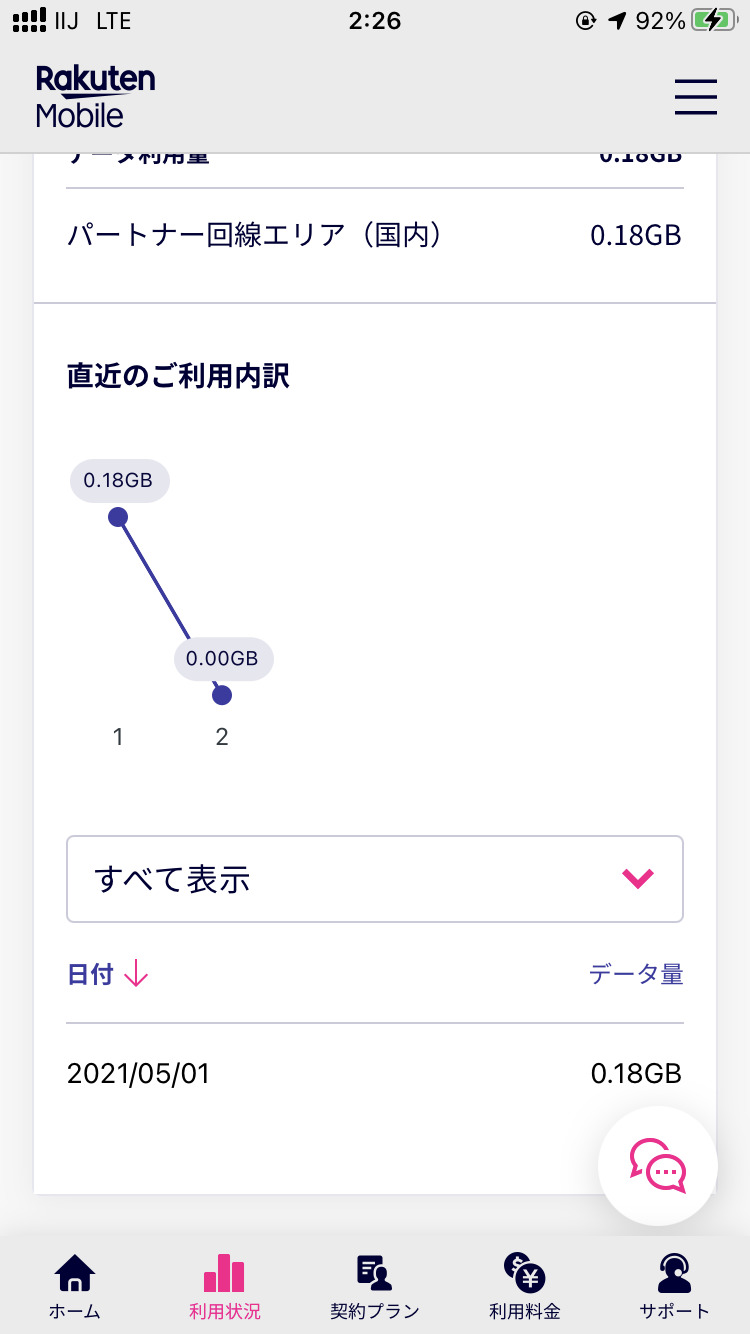Tap the 2021/05/01 usage row
750x1334 pixels.
point(374,1074)
